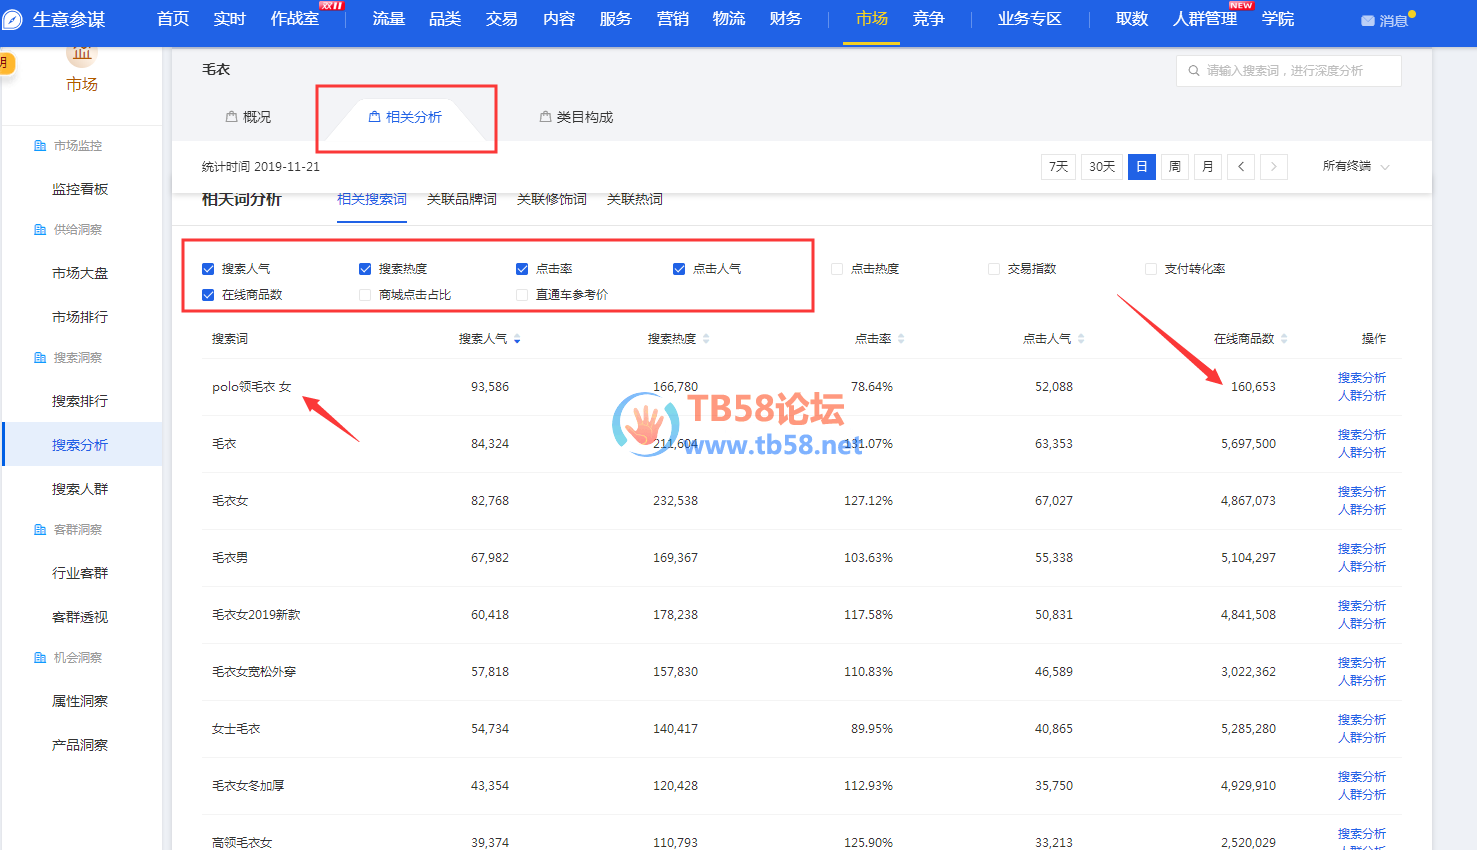Sort by 搜索人气 column arrow
The image size is (1477, 850).
[517, 340]
